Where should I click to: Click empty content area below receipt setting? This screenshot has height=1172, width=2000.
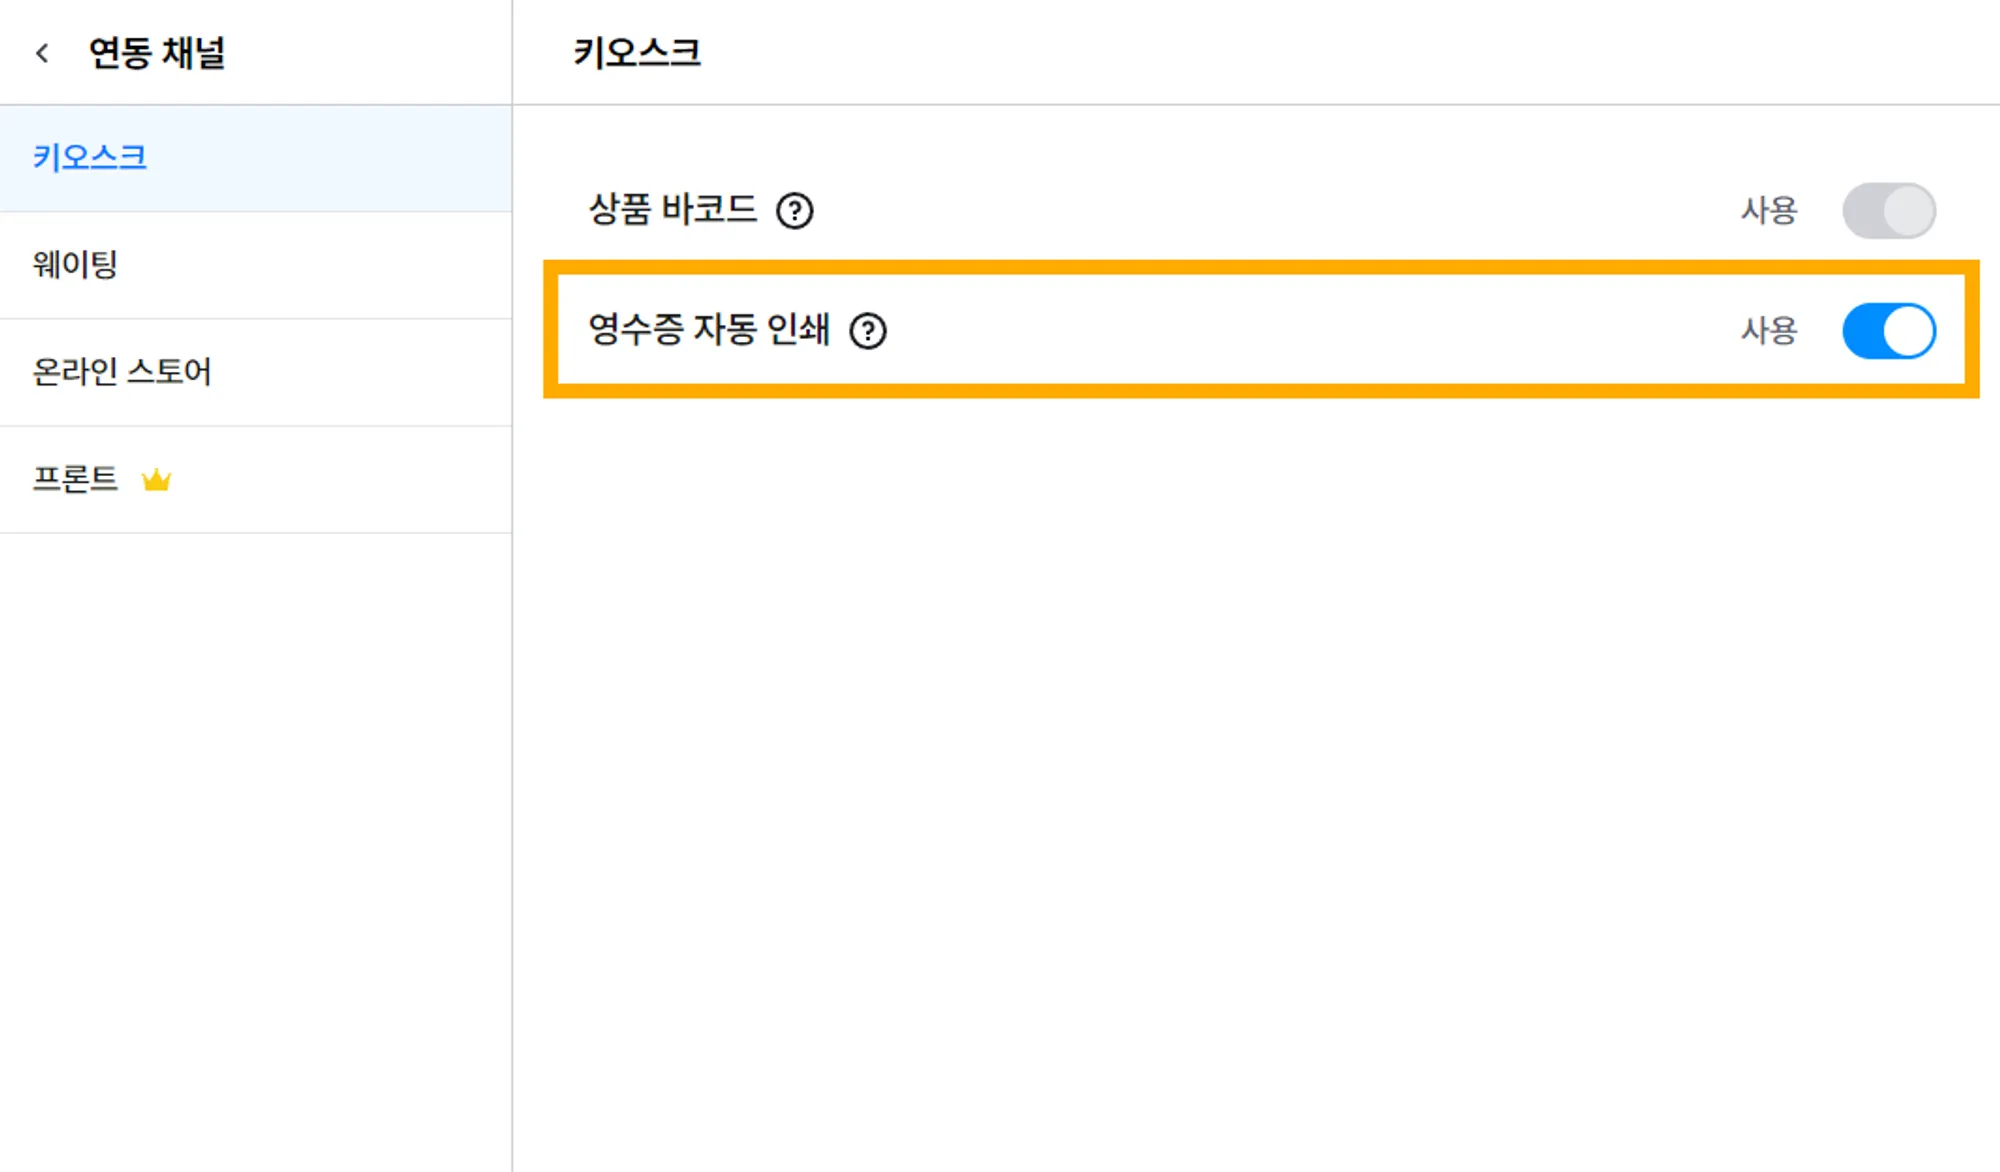pos(1250,750)
